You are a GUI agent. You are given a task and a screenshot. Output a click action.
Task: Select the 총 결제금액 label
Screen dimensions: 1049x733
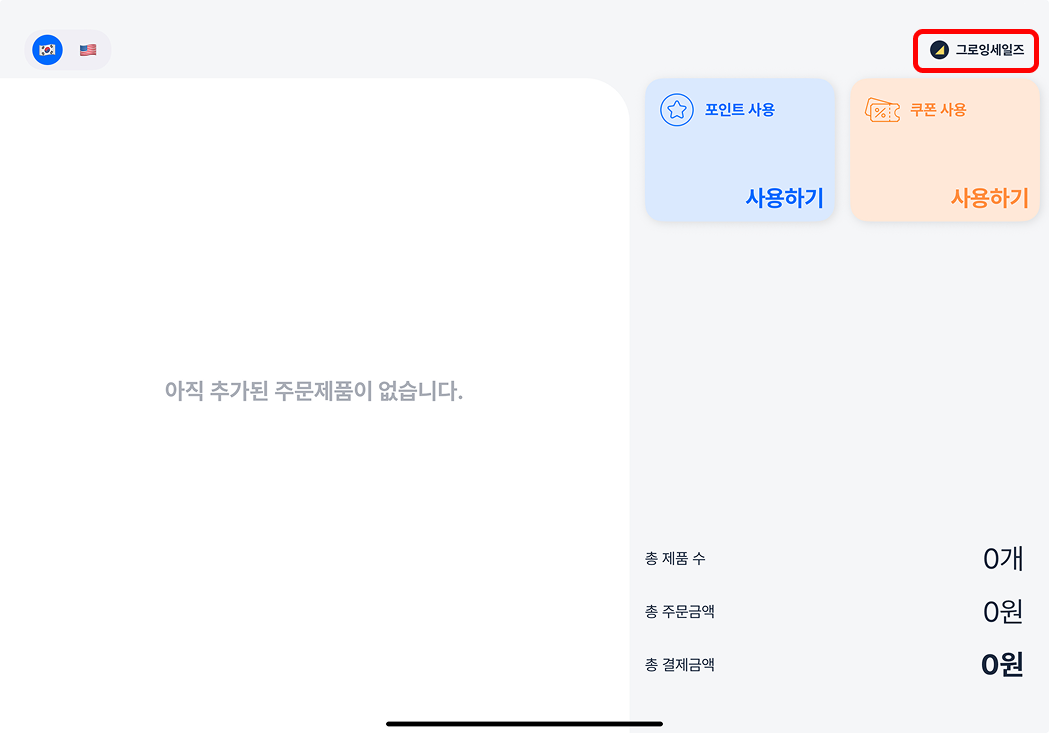point(680,664)
